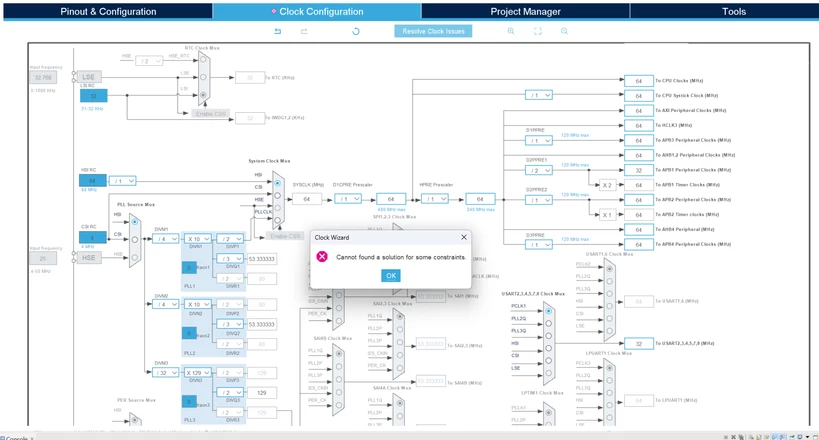
Task: Click the LSE oscillator block
Action: (x=89, y=77)
